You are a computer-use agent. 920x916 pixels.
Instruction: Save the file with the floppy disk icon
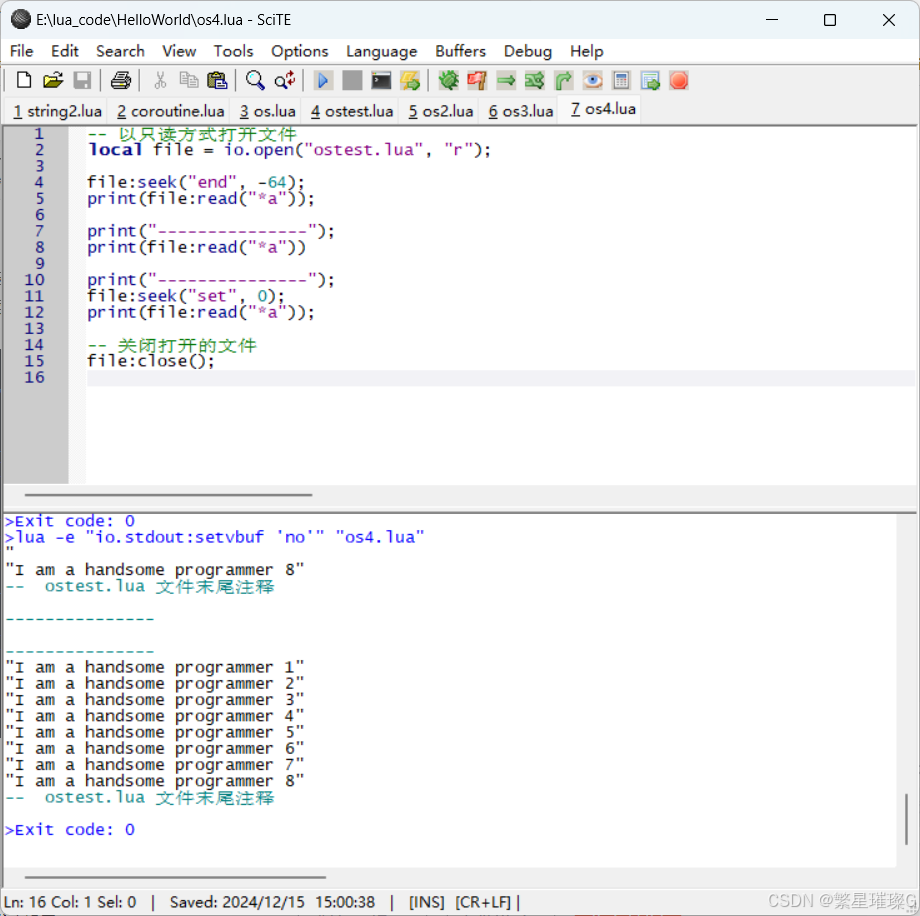82,80
